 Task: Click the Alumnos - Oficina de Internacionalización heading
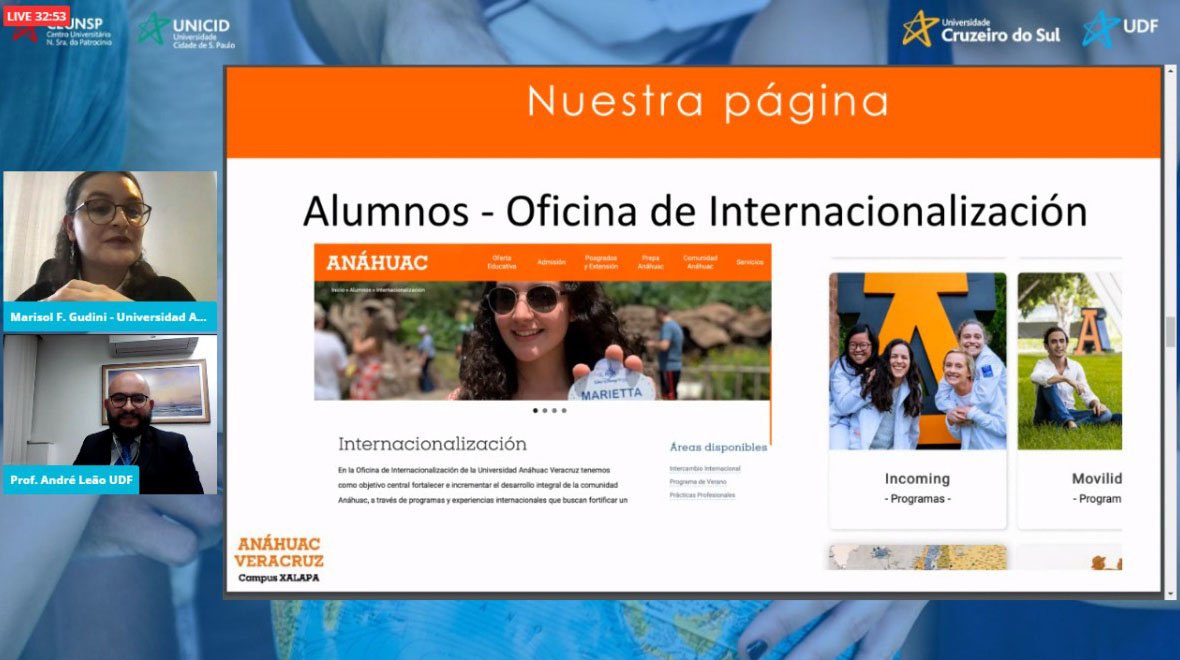pyautogui.click(x=695, y=211)
